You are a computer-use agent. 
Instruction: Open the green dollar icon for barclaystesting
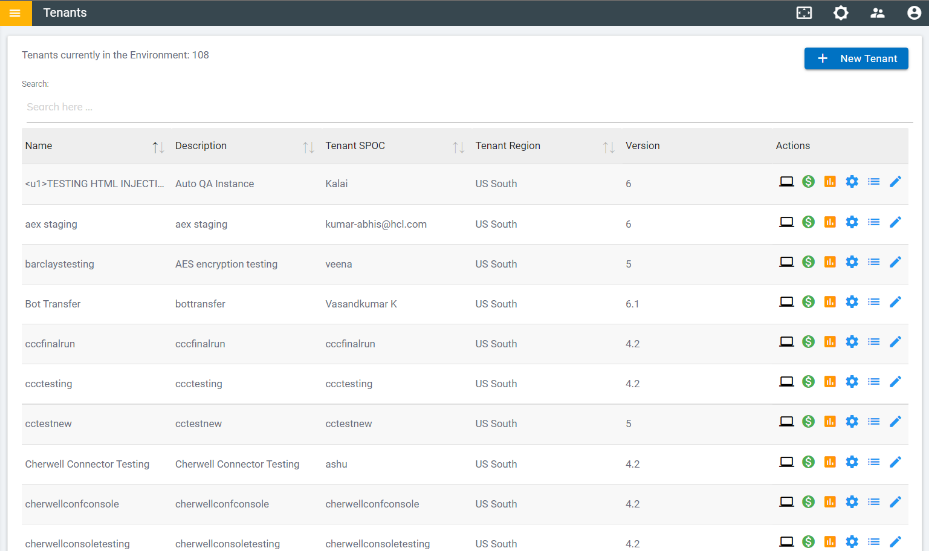tap(808, 262)
